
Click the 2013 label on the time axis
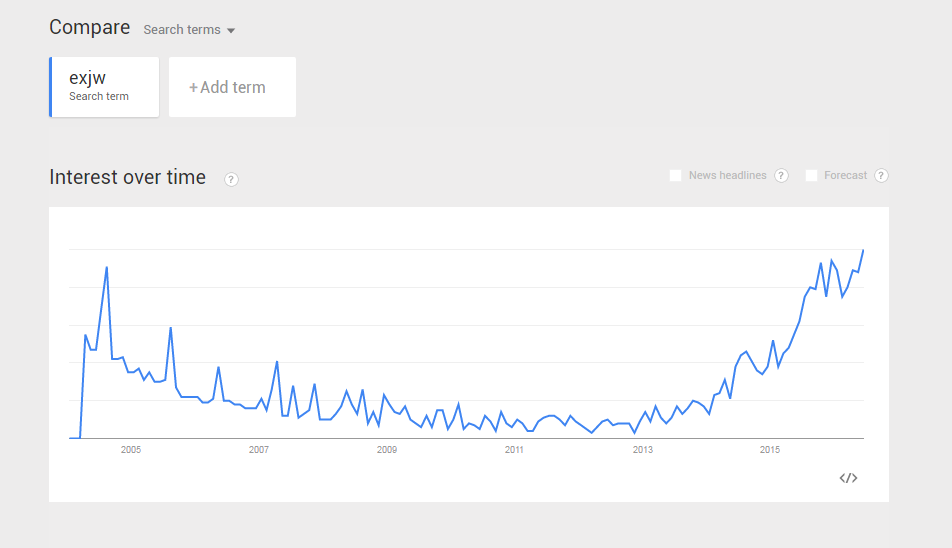pyautogui.click(x=642, y=450)
